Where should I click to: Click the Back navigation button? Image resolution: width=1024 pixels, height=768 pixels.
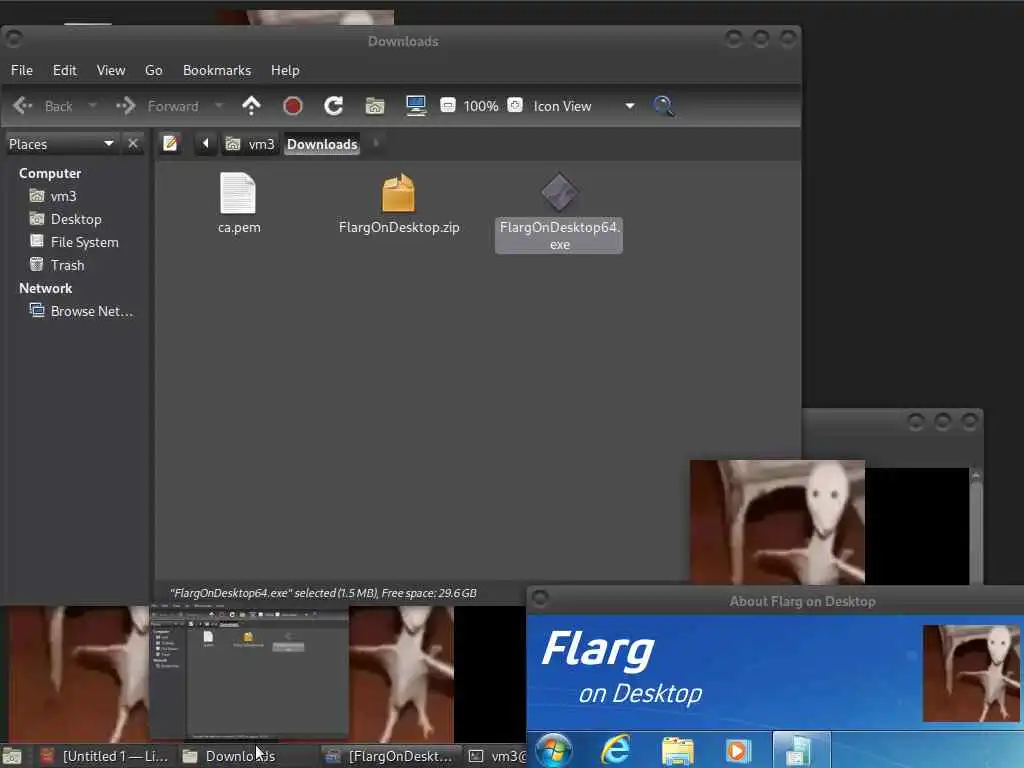43,106
